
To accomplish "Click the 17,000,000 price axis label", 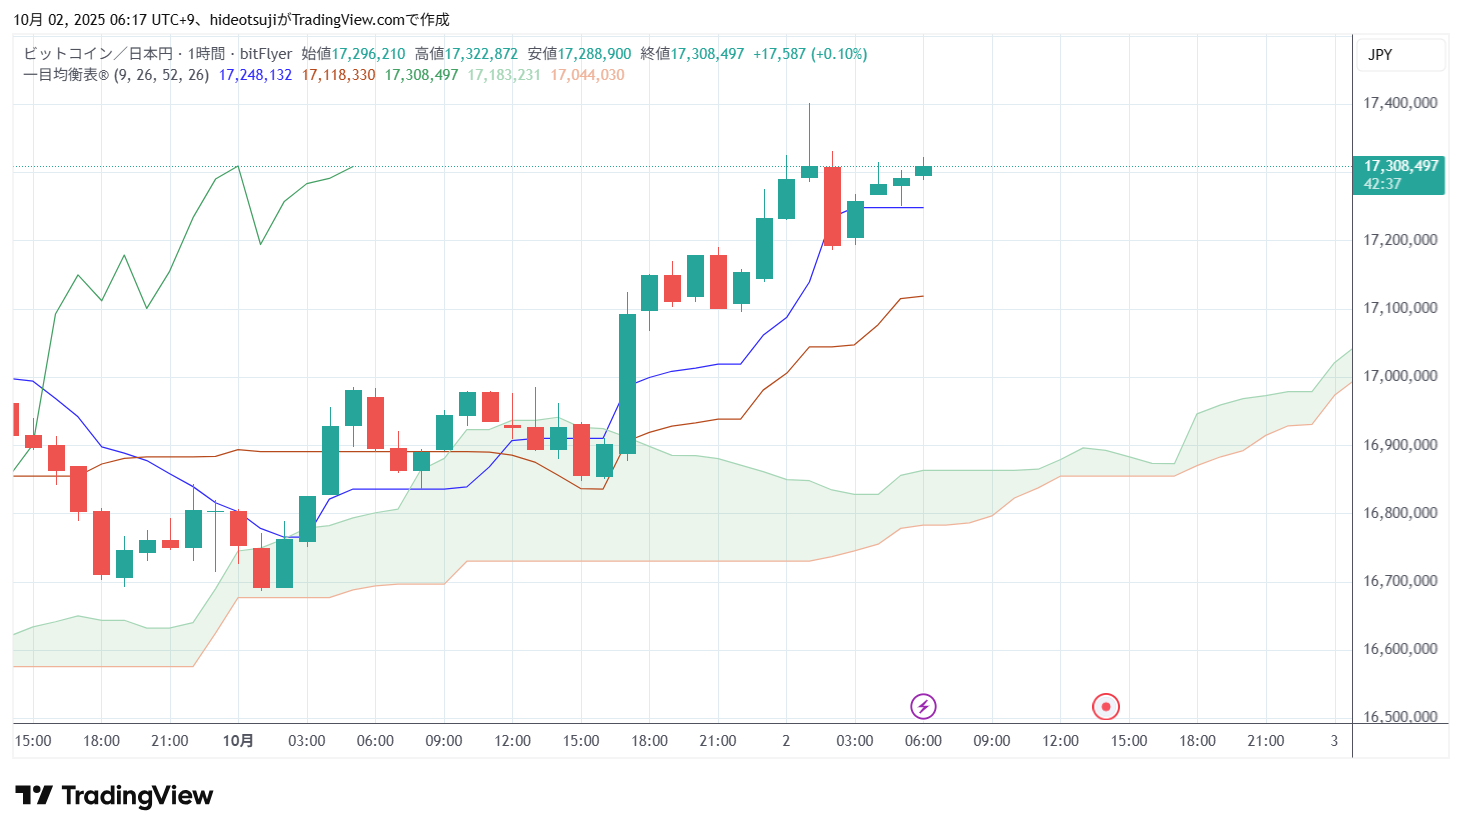I will (1400, 376).
